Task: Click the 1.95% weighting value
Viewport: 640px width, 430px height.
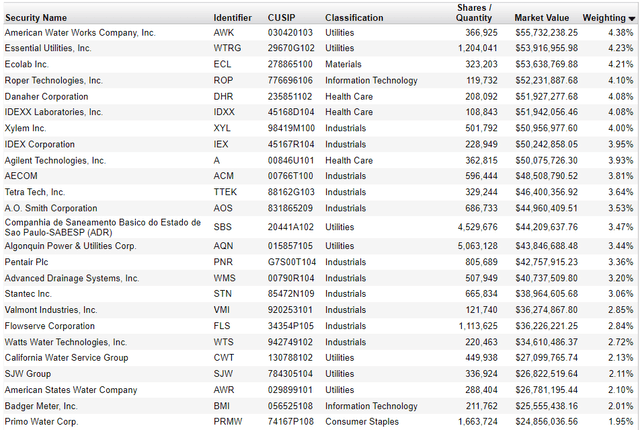Action: click(x=620, y=422)
